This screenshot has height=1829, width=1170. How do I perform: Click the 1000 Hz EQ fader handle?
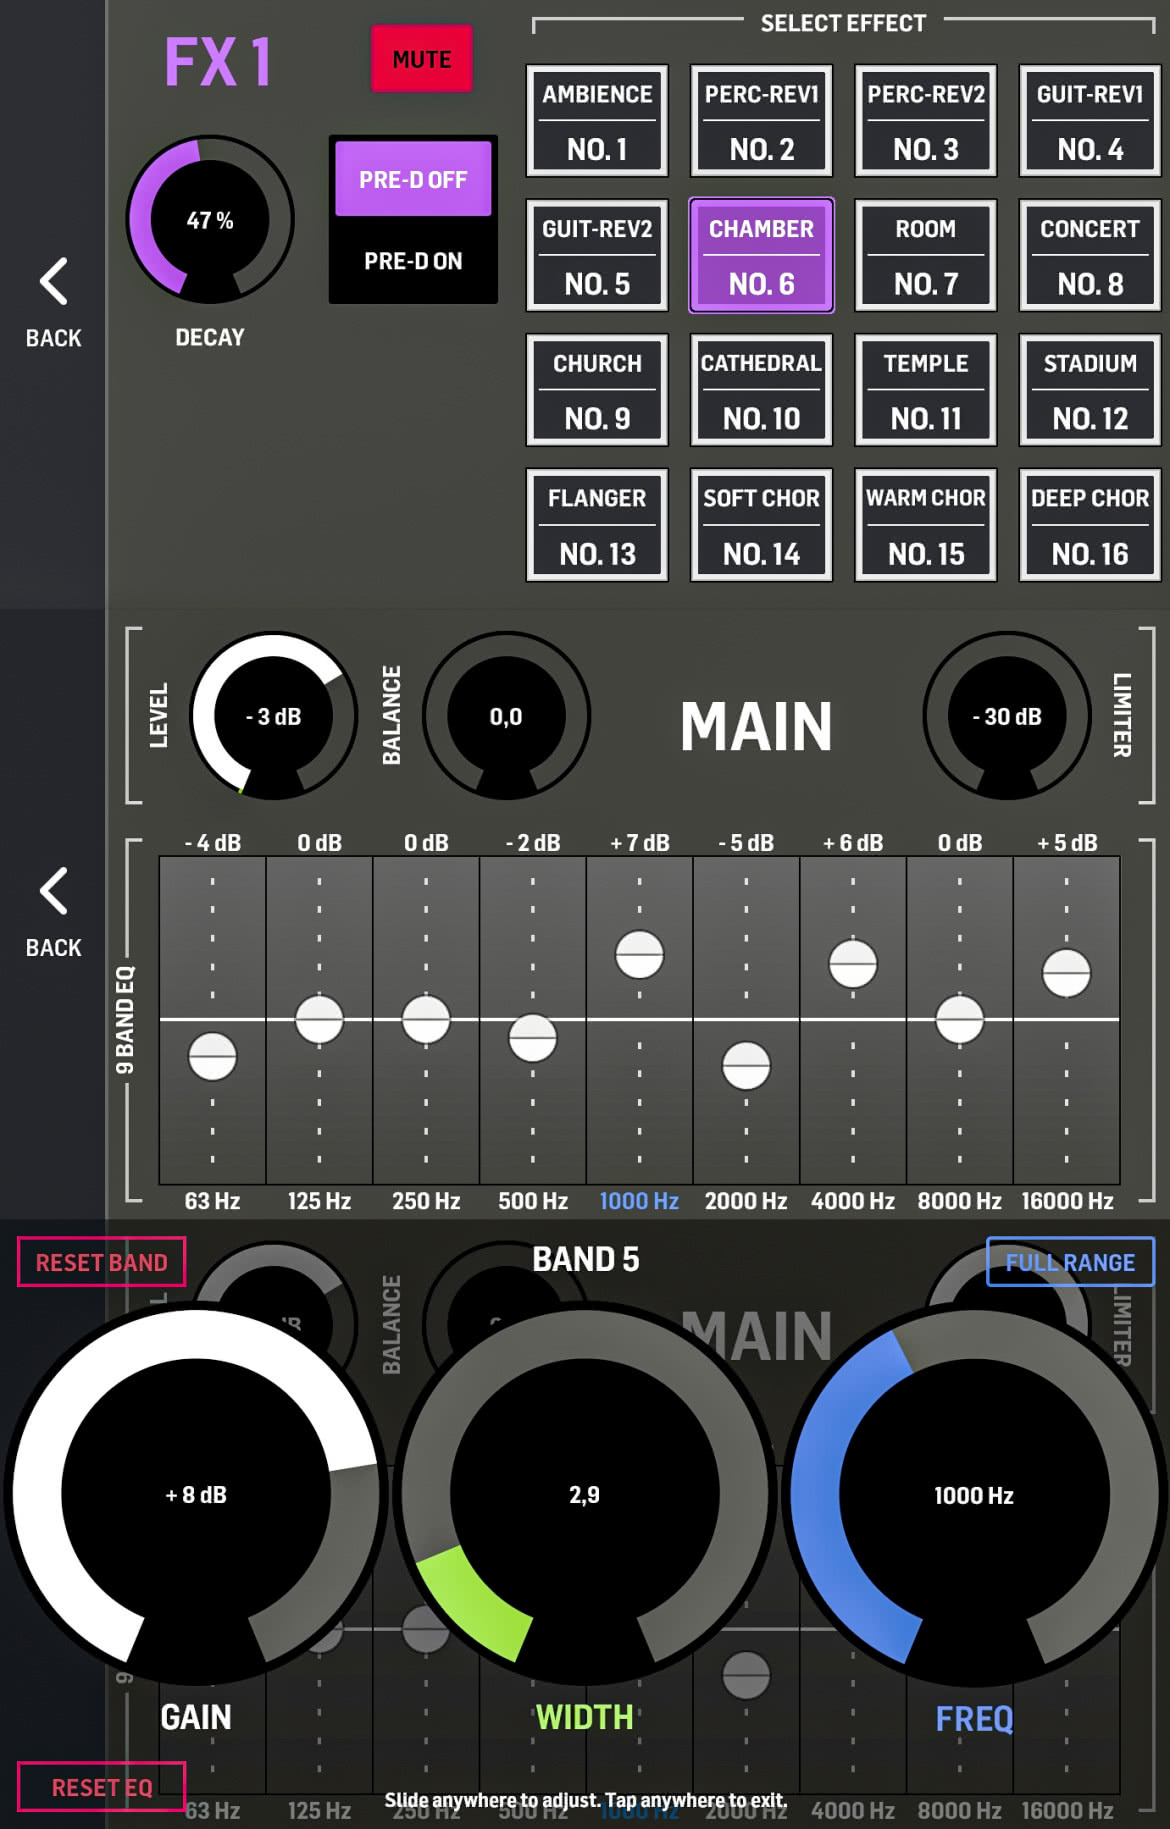point(639,954)
